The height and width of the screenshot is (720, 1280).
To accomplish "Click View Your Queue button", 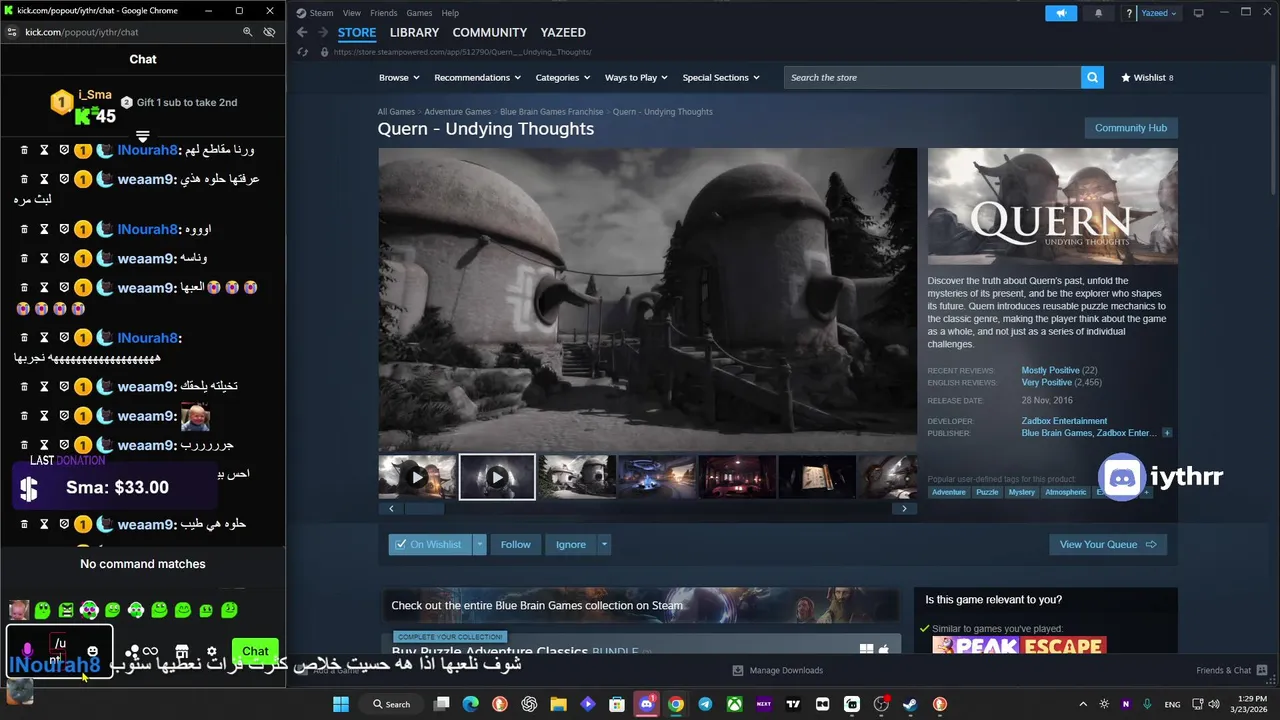I will click(x=1108, y=544).
